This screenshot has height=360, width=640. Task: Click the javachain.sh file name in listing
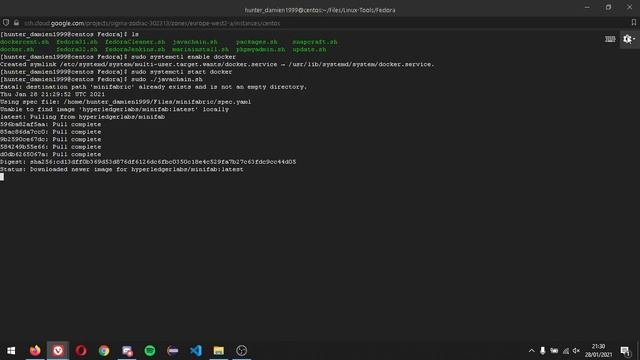tap(195, 42)
